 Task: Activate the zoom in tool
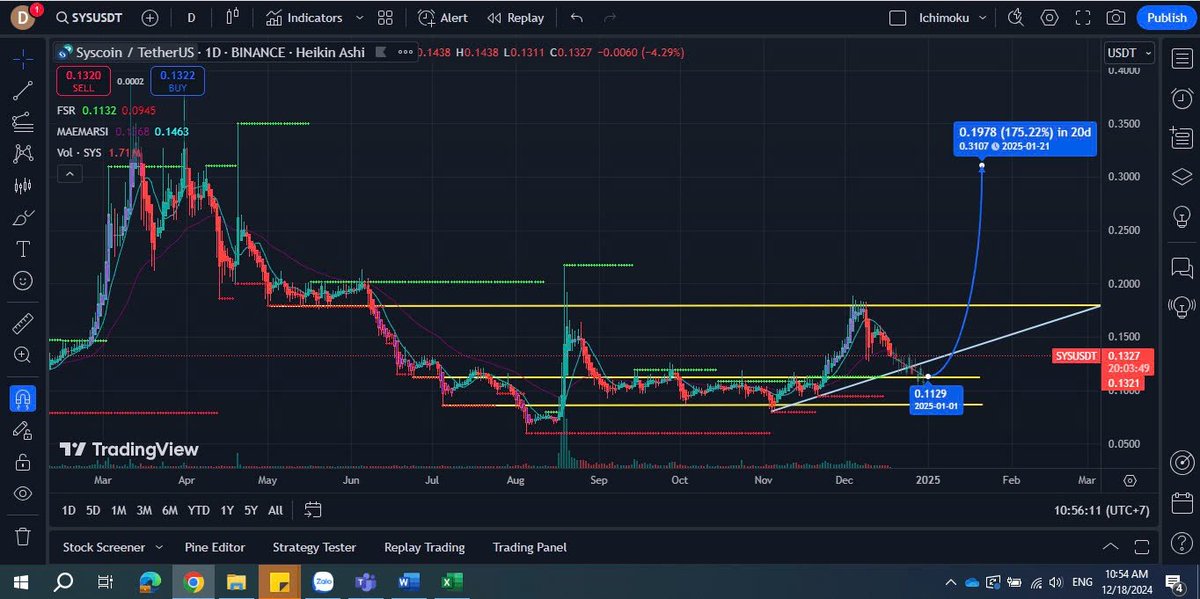[x=23, y=355]
